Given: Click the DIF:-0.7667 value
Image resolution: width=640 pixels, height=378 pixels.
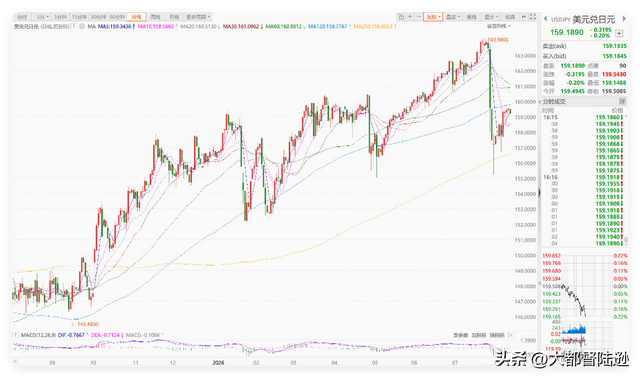Looking at the screenshot, I should pyautogui.click(x=72, y=335).
